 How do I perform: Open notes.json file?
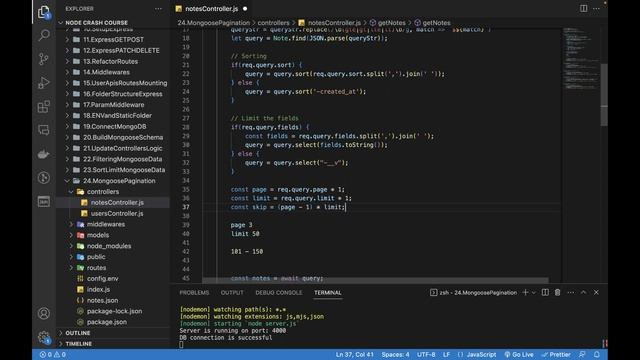[x=113, y=300]
